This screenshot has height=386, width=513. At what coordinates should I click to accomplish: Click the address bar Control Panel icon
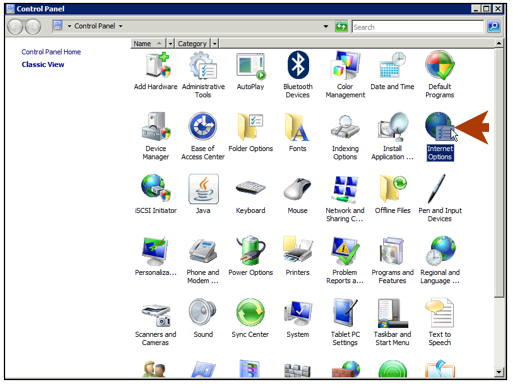(x=58, y=26)
